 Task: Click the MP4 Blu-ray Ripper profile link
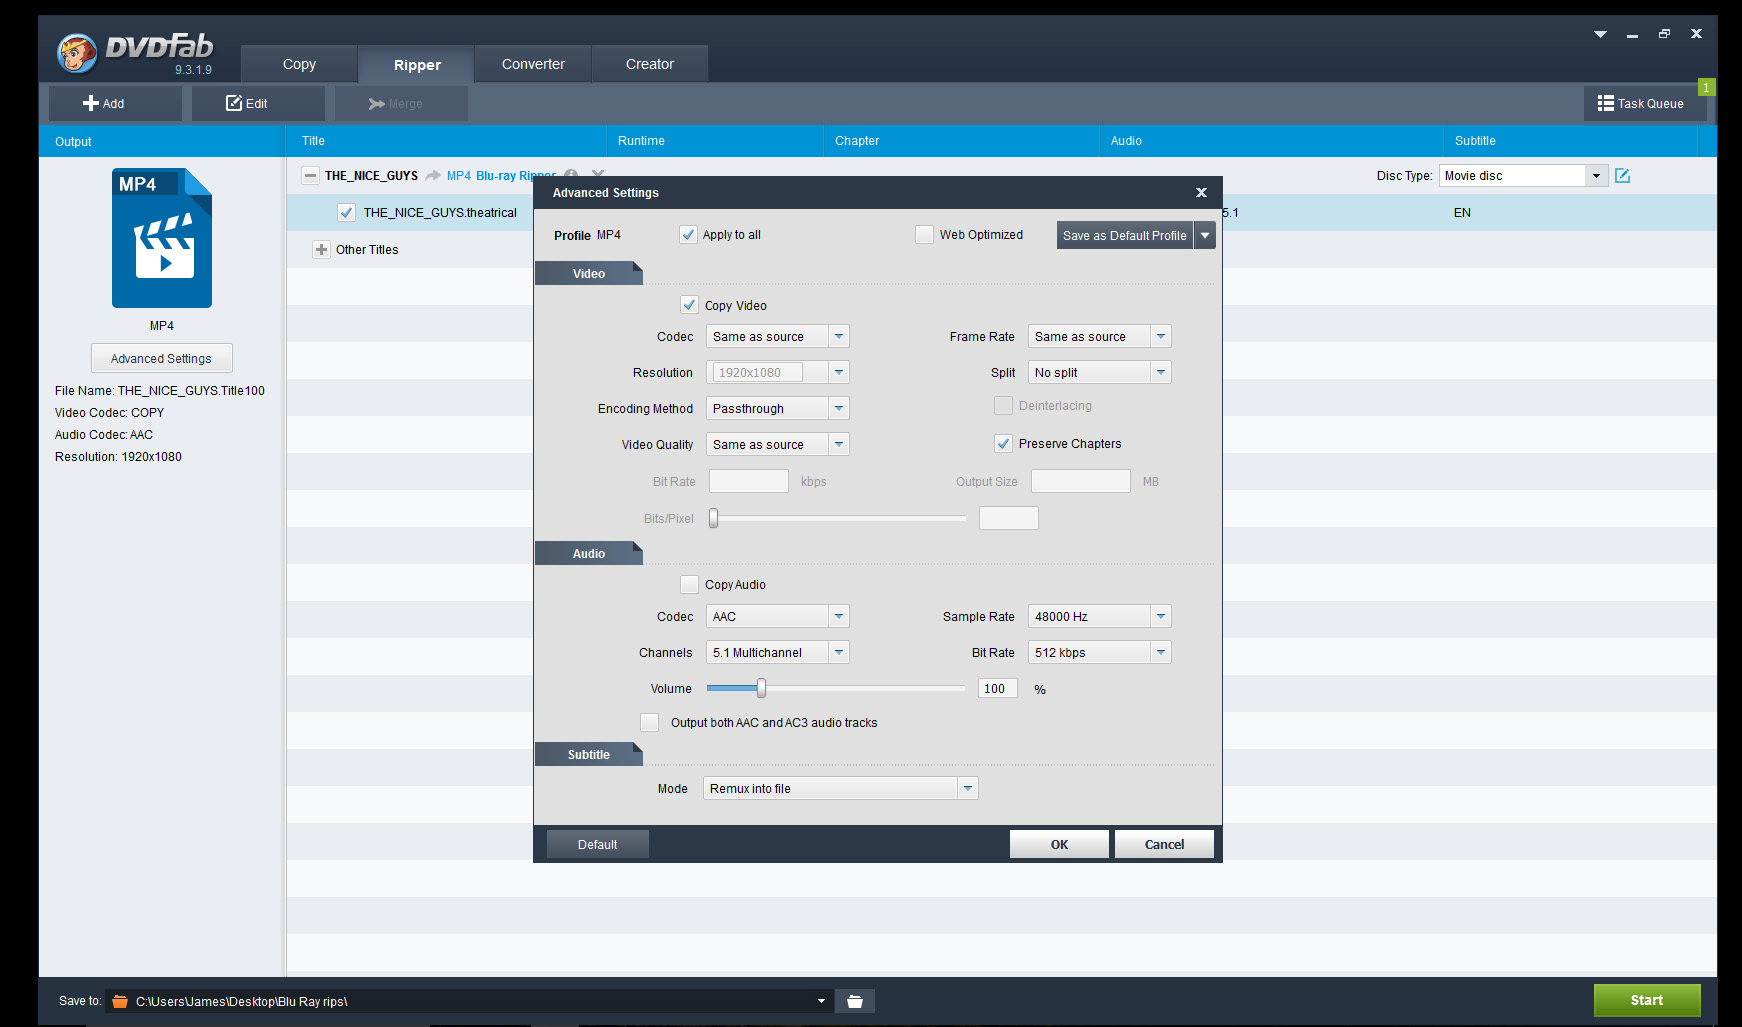501,176
